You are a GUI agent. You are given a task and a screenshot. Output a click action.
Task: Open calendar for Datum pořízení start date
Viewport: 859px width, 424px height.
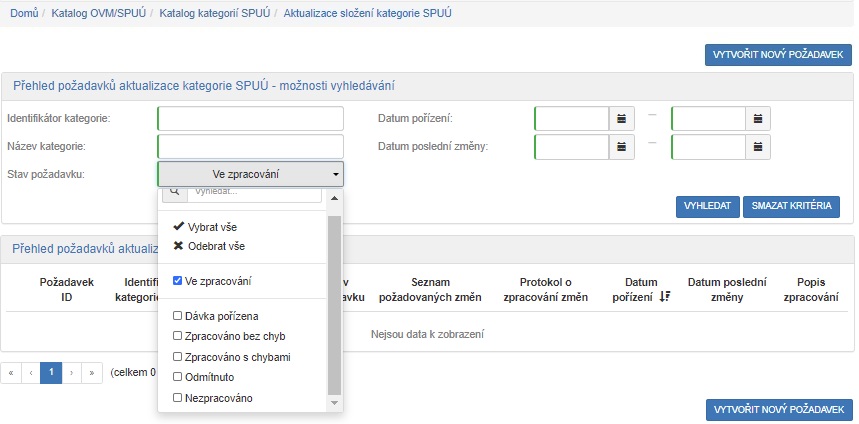[621, 119]
